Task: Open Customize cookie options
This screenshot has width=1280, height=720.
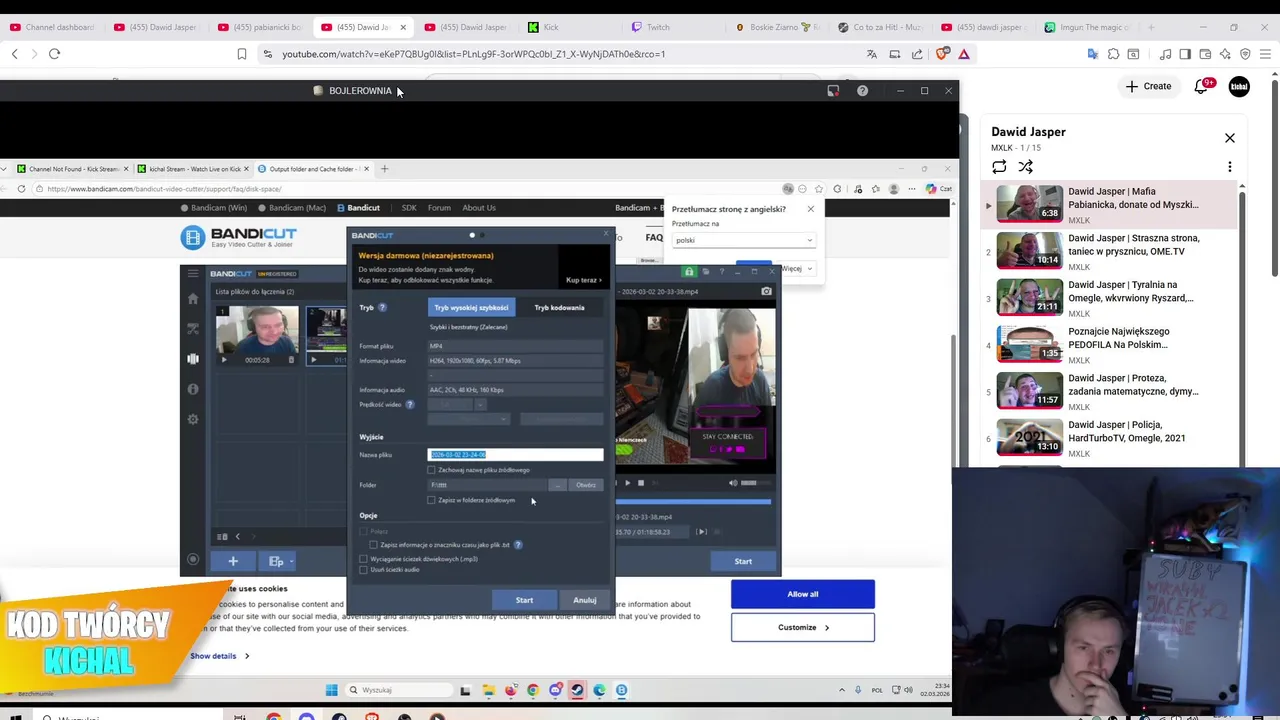Action: (803, 627)
